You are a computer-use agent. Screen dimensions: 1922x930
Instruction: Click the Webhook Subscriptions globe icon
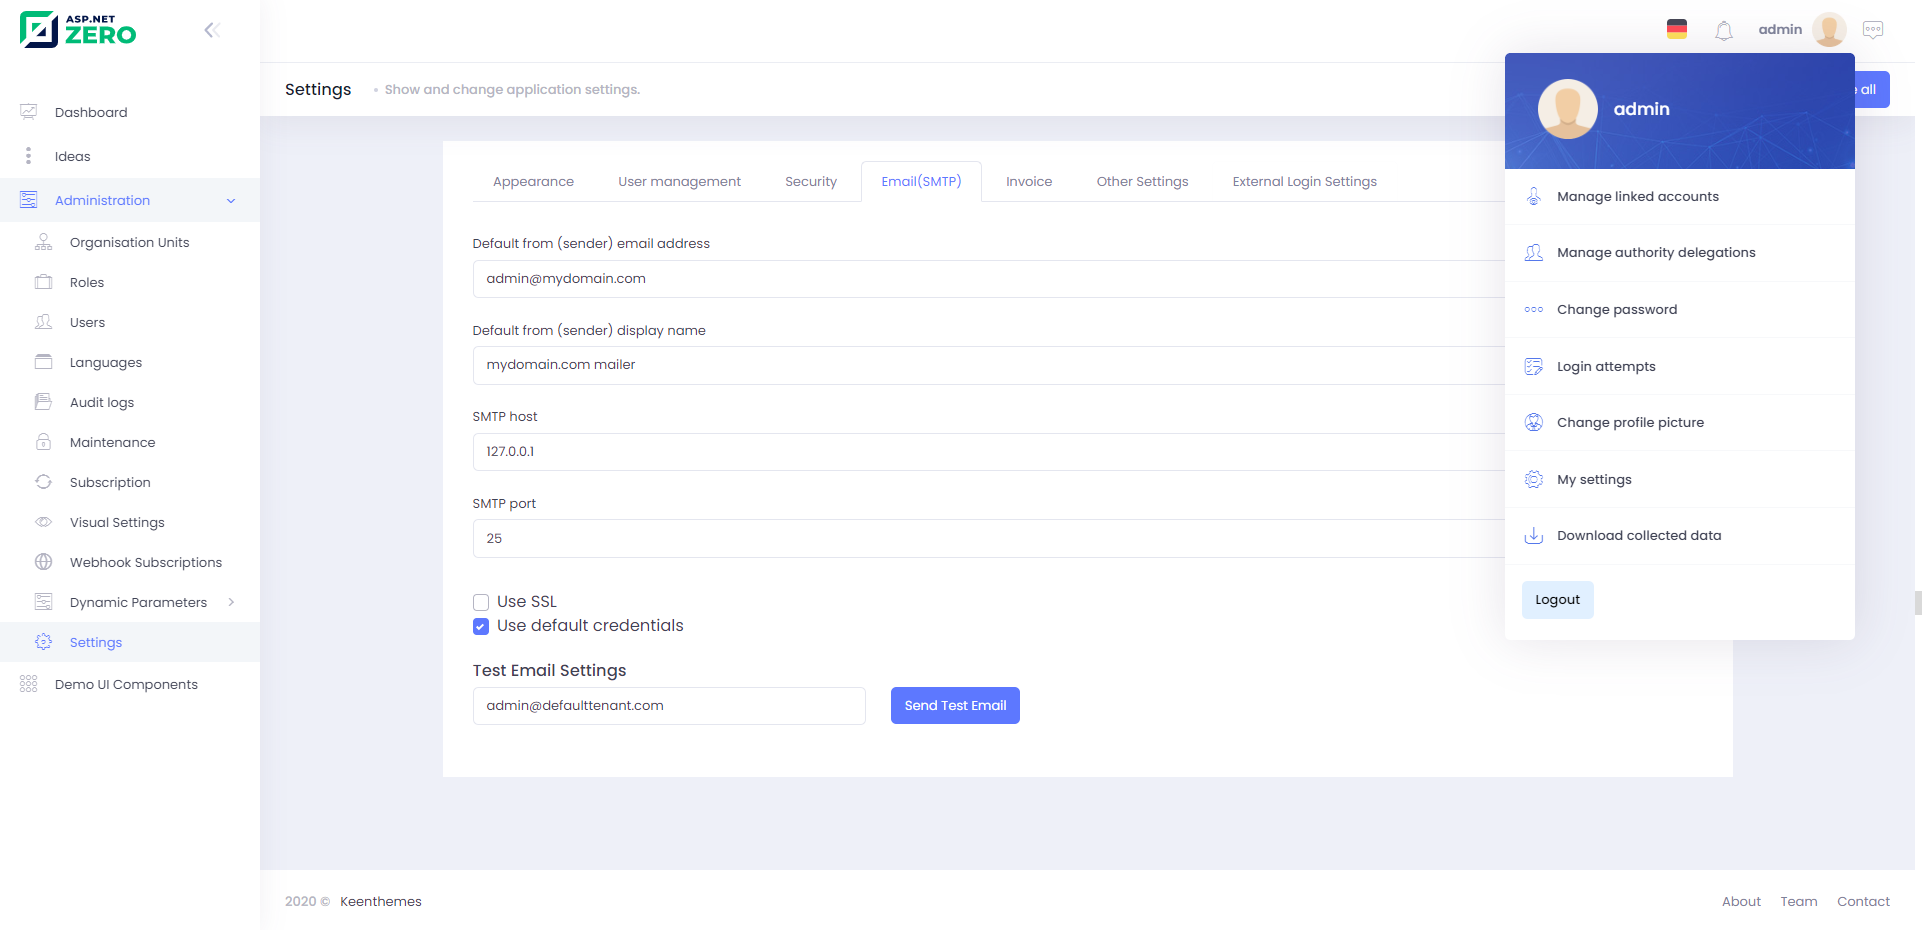point(43,562)
